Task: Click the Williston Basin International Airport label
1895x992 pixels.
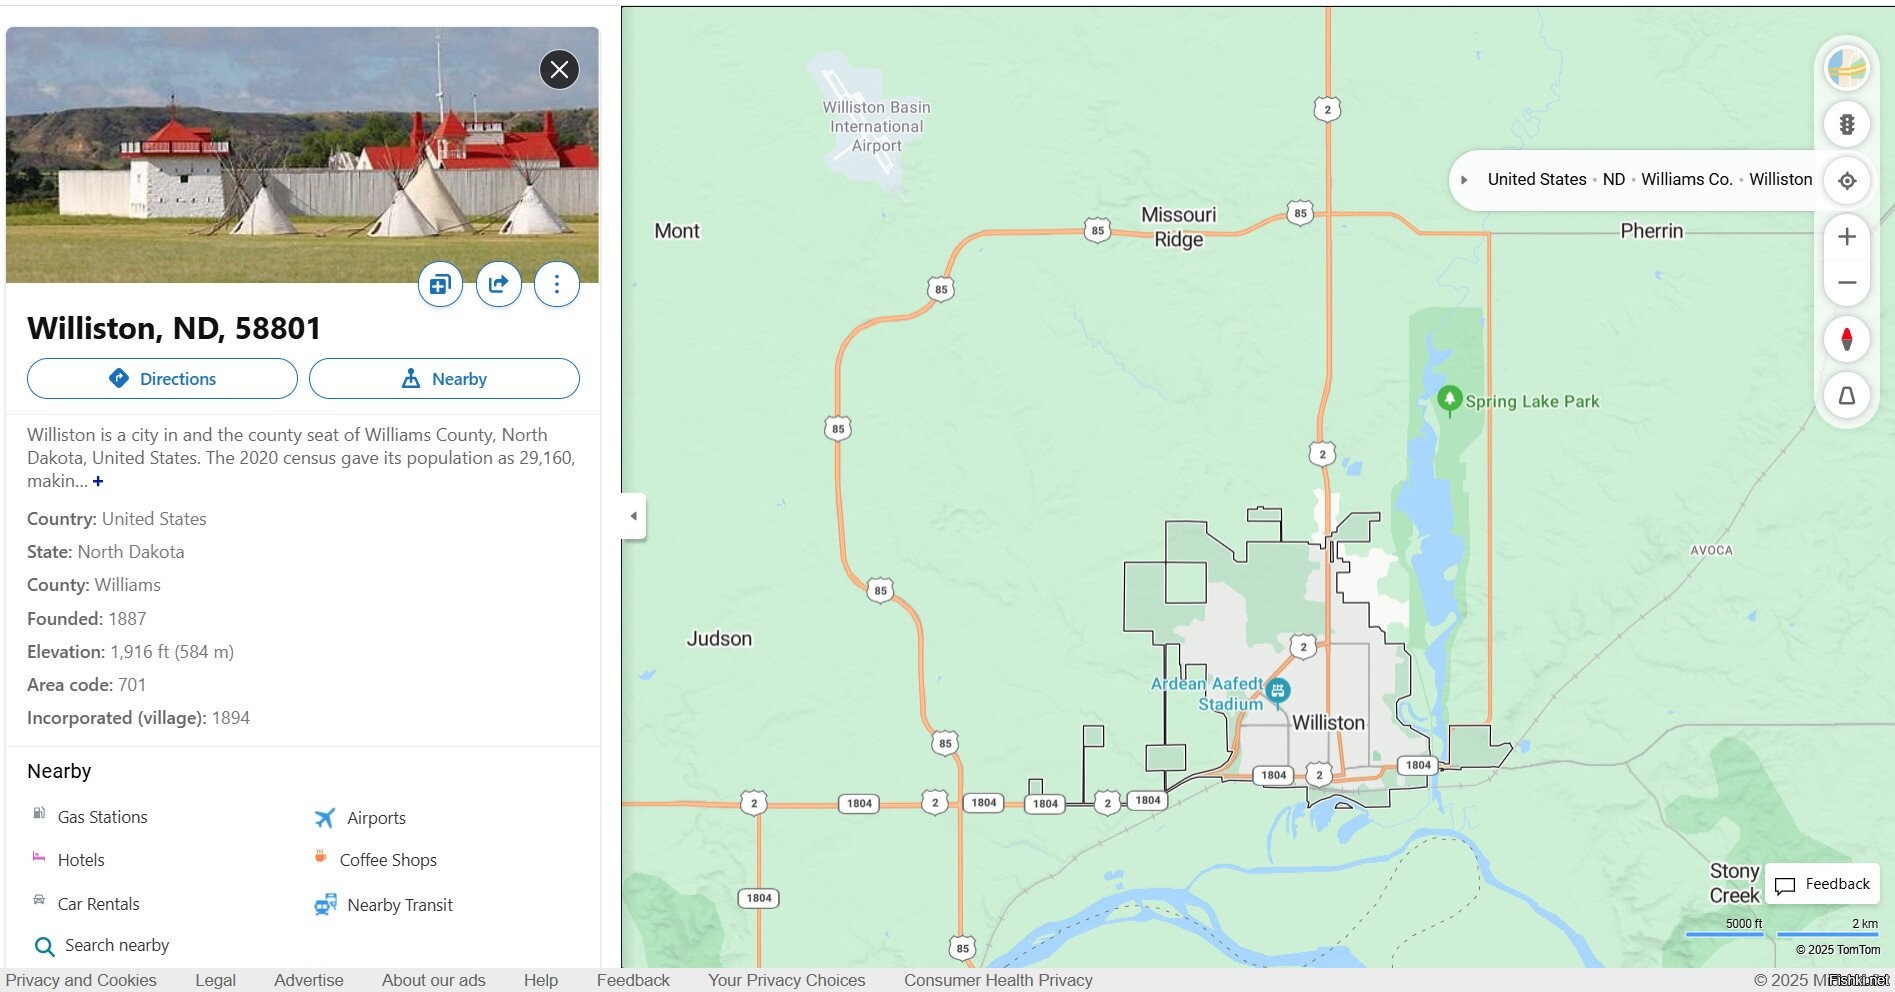Action: 876,126
